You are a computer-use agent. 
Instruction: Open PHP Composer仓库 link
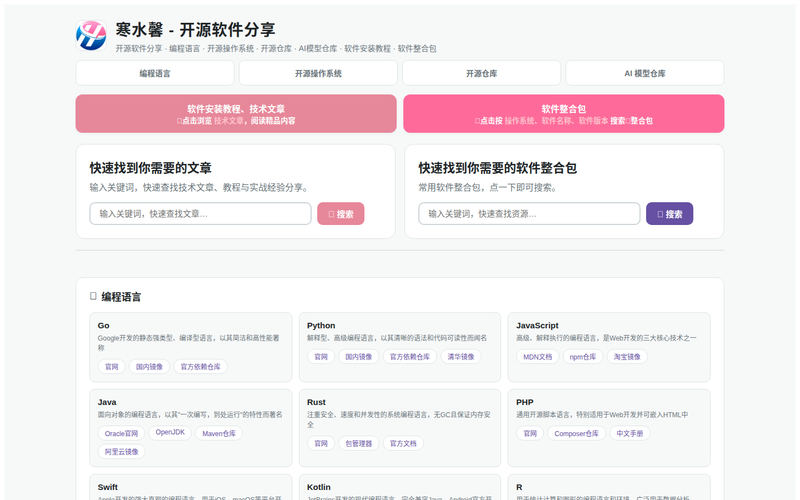[x=577, y=433]
